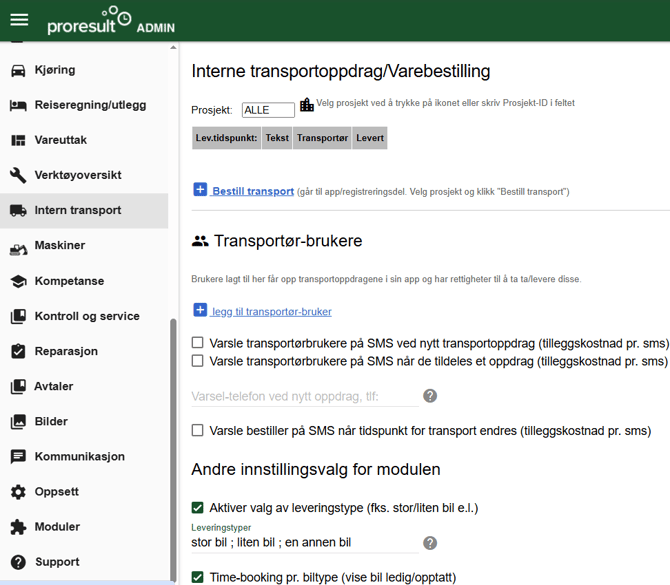
Task: Open Kjøring in the sidebar
Action: [54, 70]
